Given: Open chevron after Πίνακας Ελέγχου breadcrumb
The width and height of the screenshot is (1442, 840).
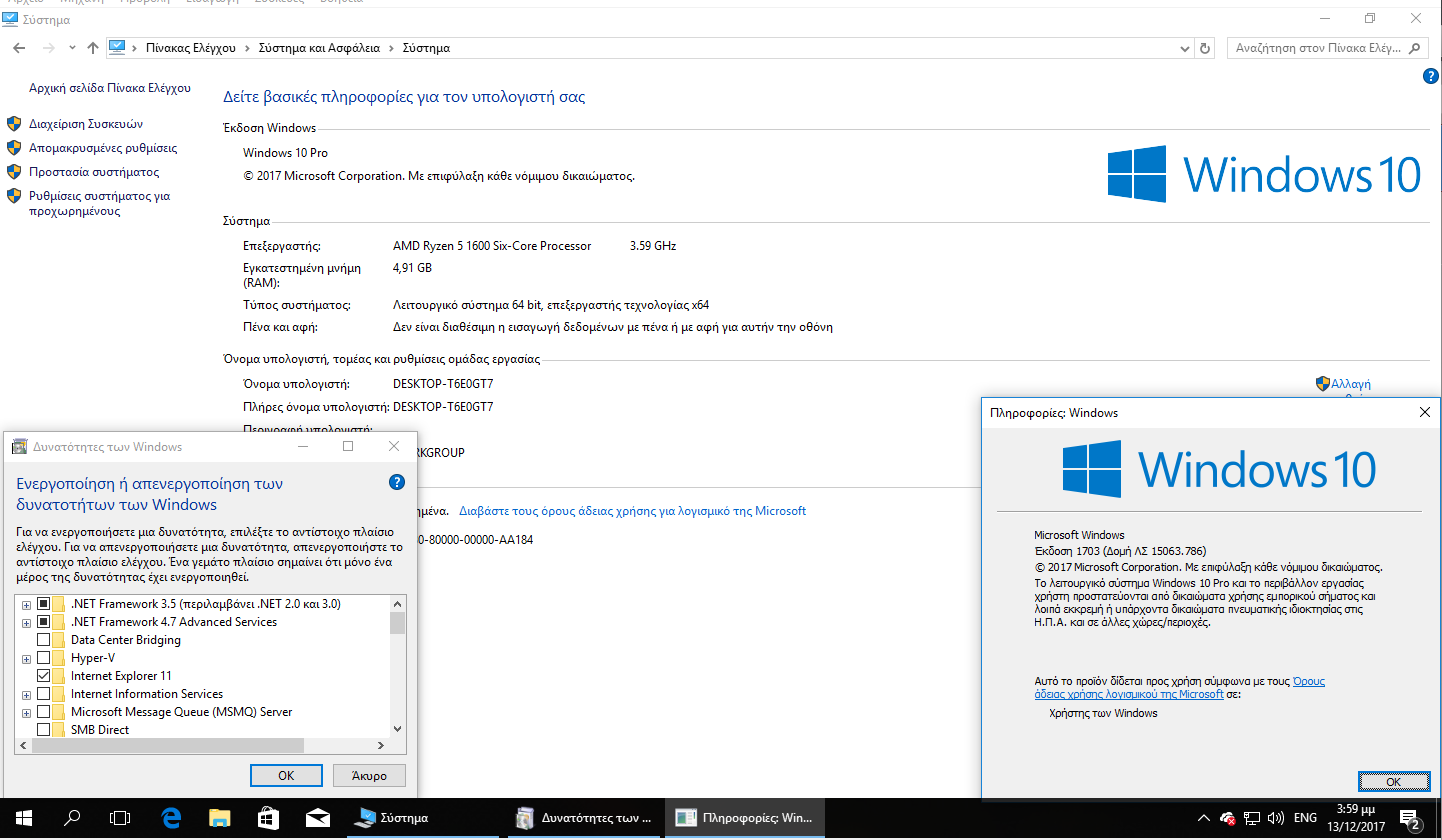Looking at the screenshot, I should point(247,48).
